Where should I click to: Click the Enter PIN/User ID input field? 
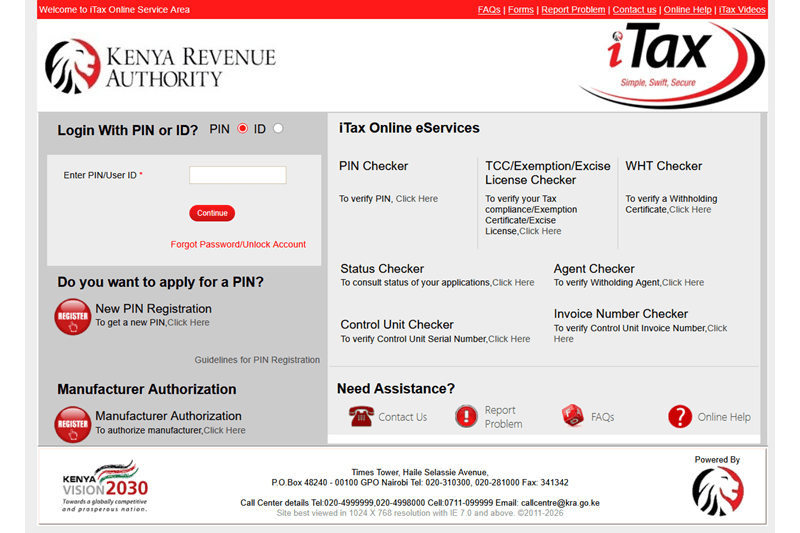pos(238,175)
